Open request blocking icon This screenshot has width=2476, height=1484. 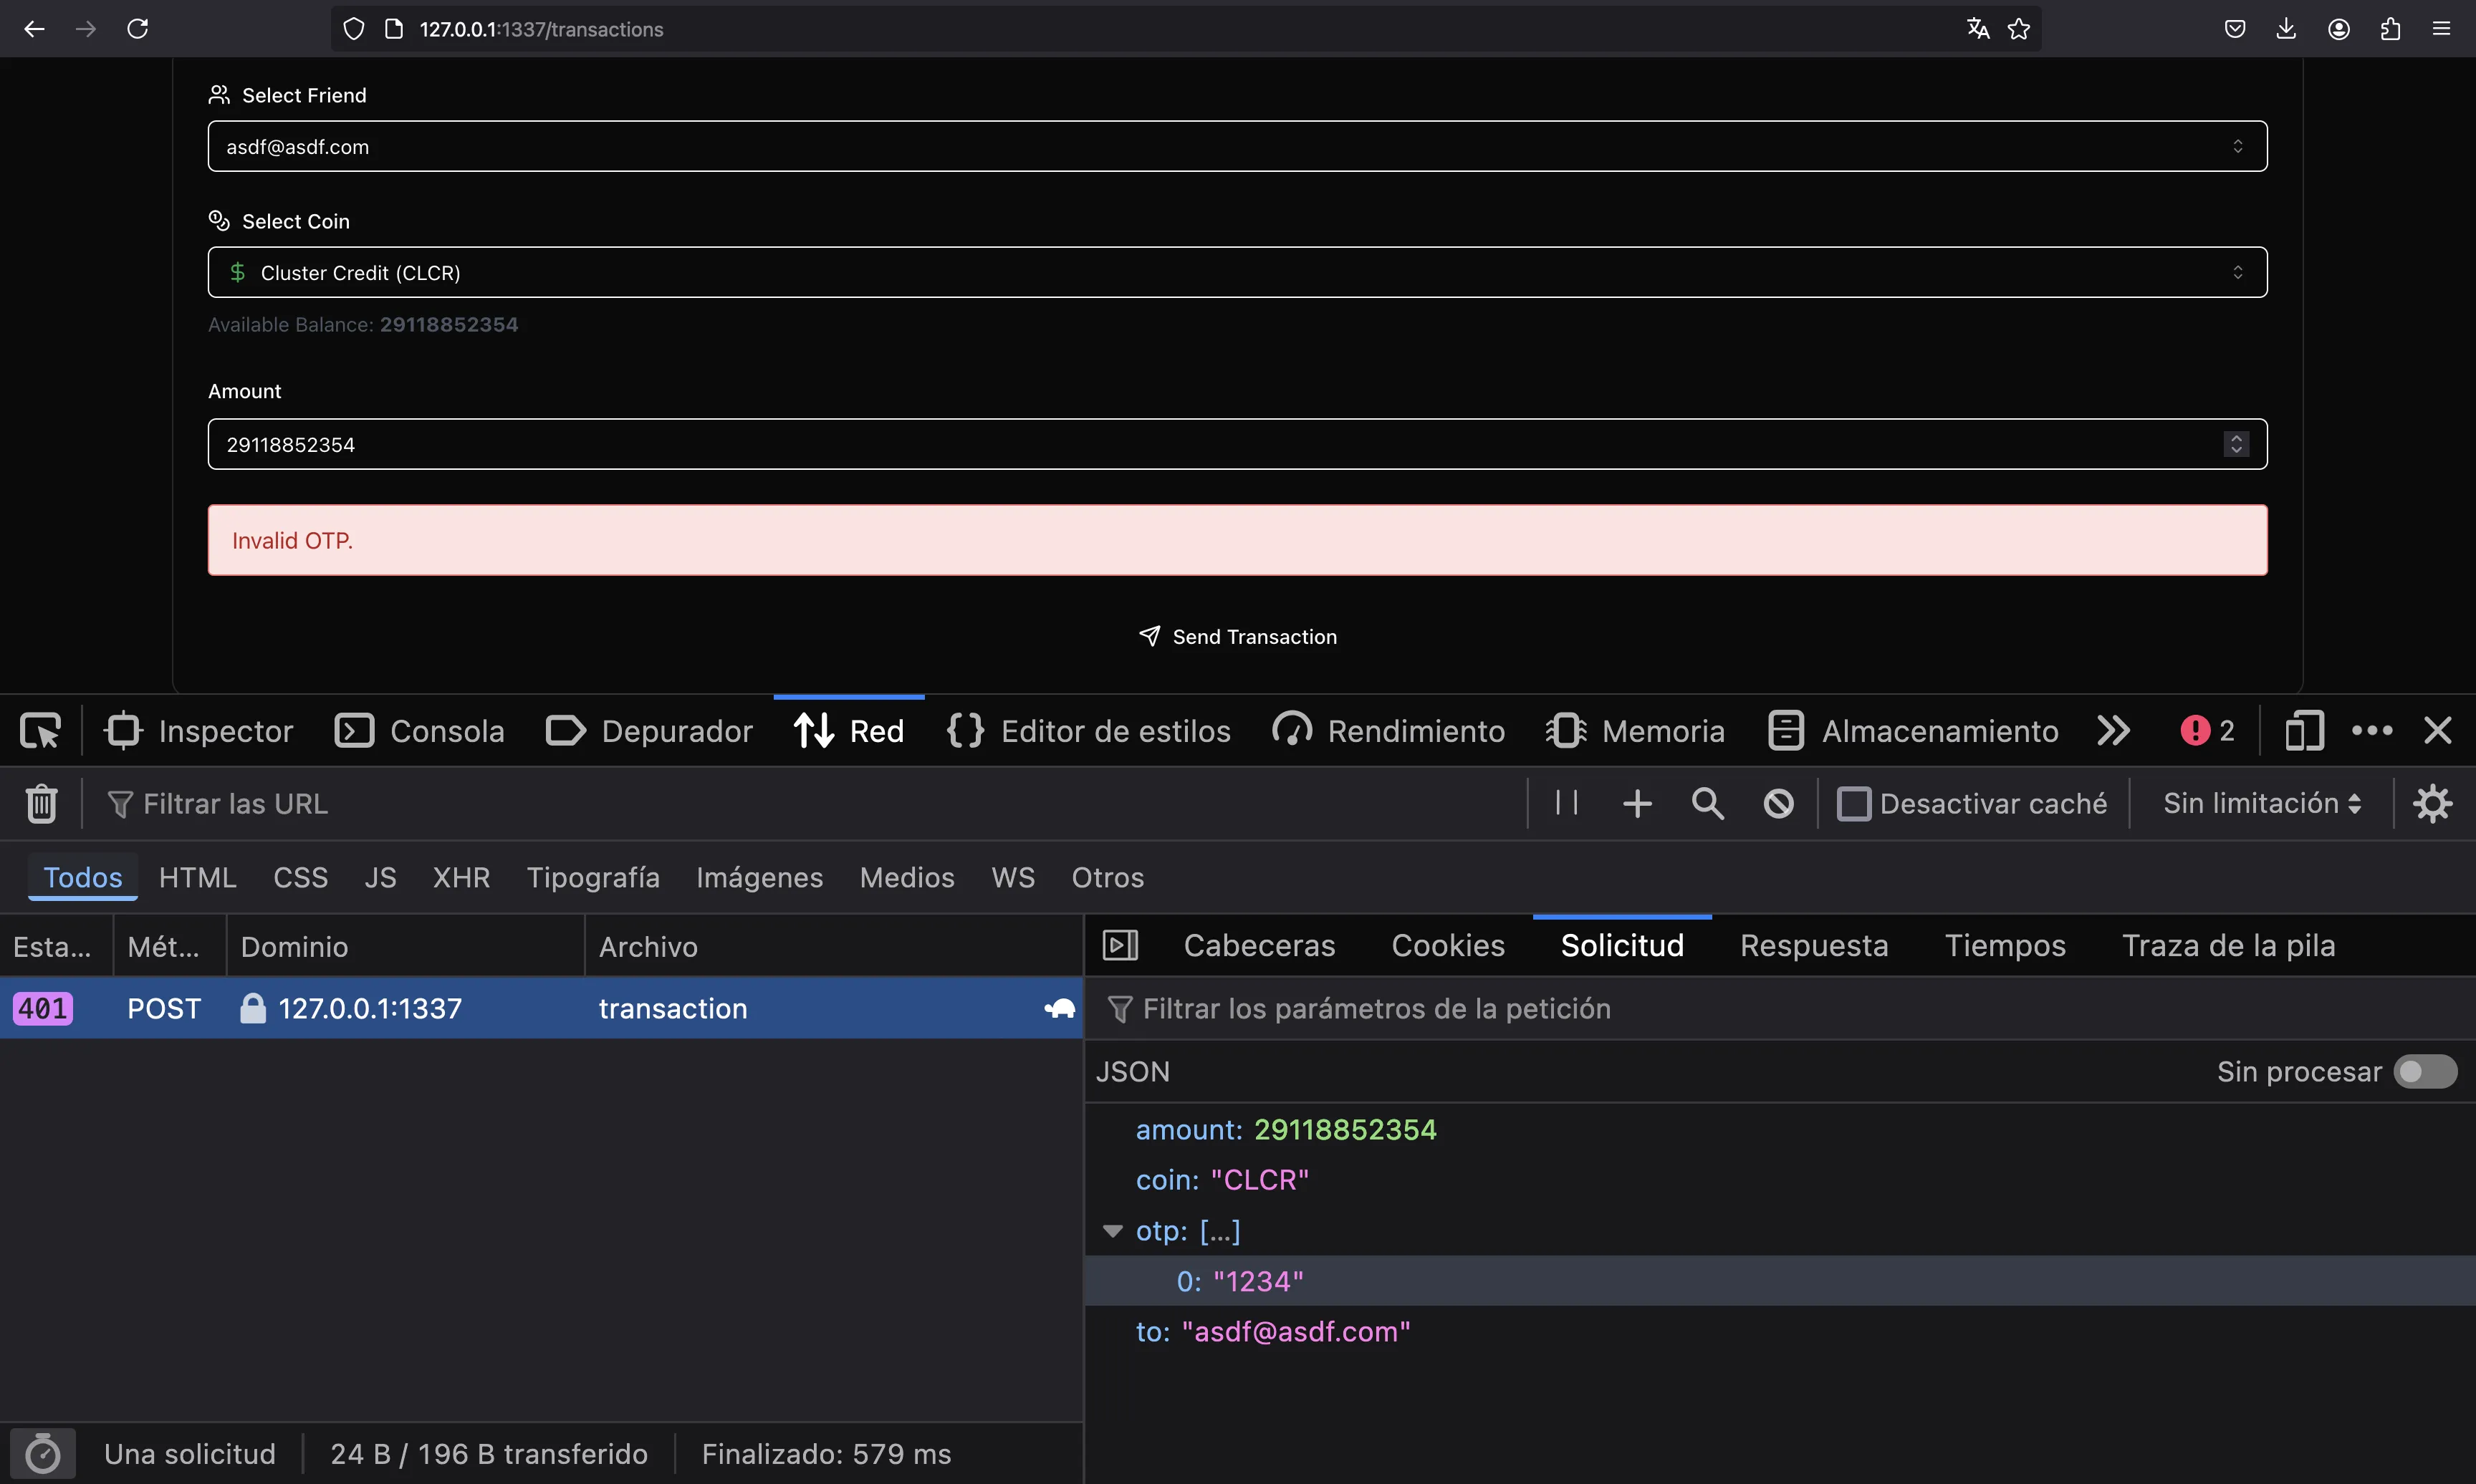(1779, 804)
